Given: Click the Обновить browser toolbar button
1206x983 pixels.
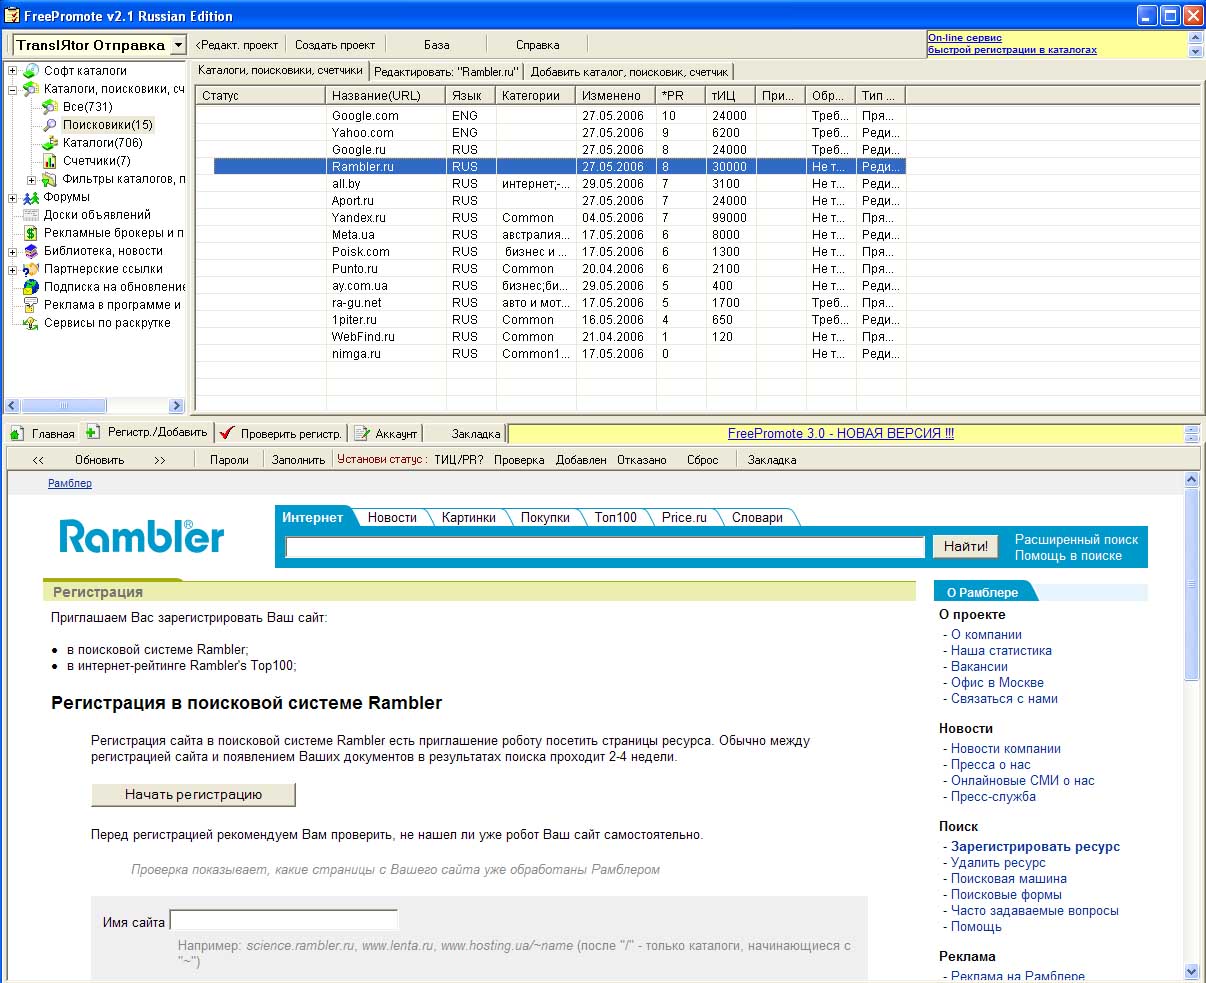Looking at the screenshot, I should (100, 460).
